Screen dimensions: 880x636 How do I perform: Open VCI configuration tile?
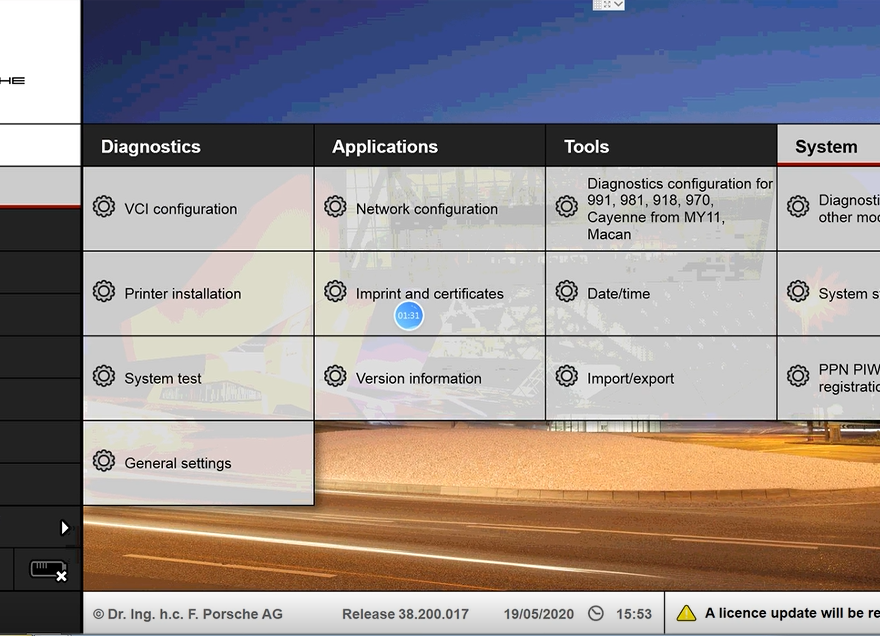(x=198, y=209)
